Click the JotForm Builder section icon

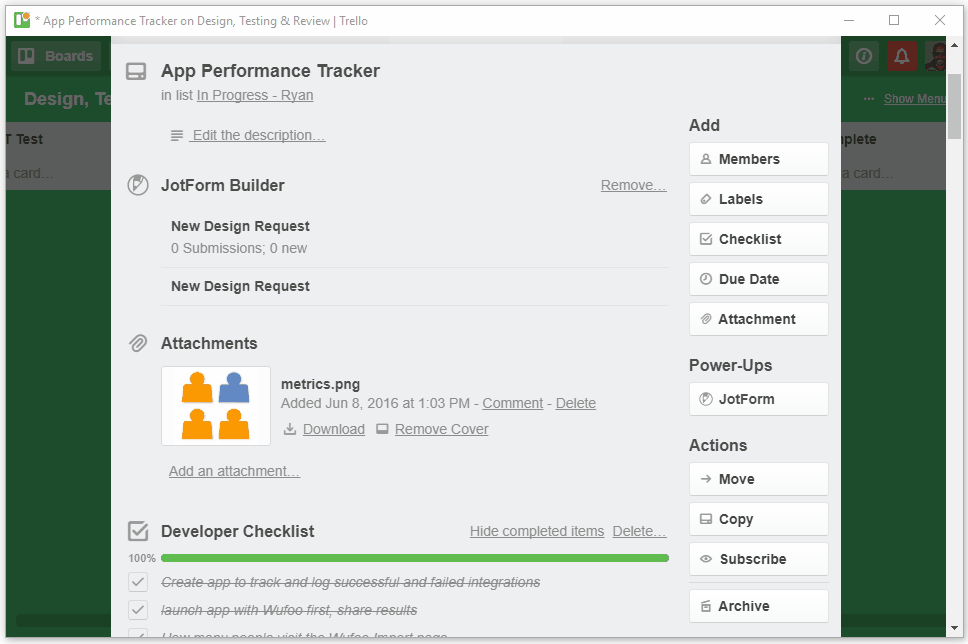pyautogui.click(x=138, y=185)
